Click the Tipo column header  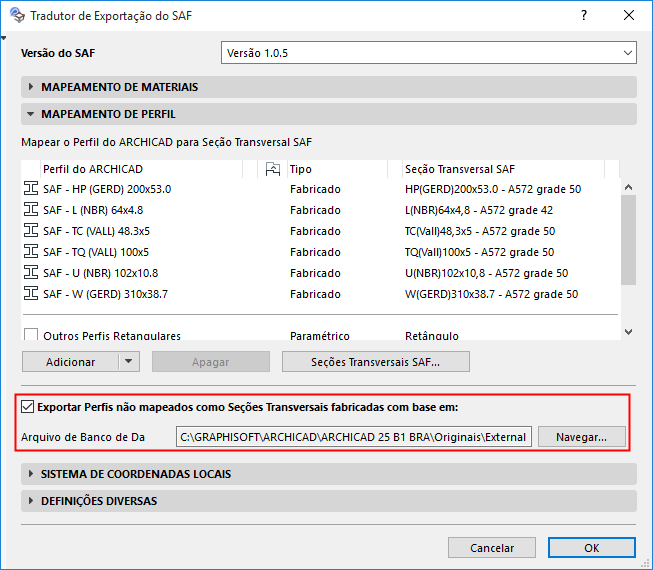coord(337,169)
